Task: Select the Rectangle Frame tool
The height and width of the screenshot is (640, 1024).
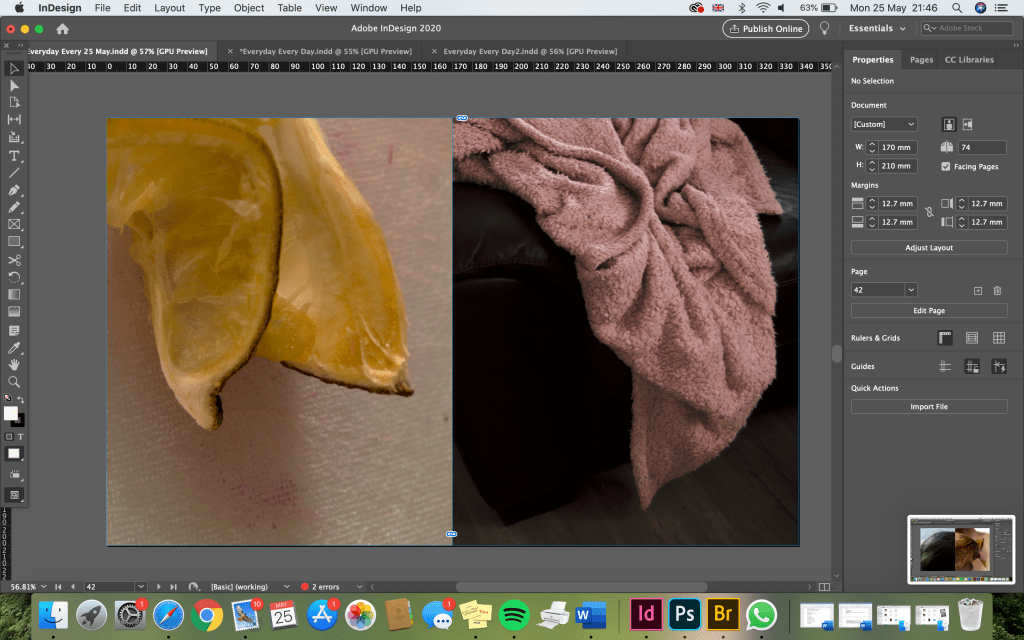Action: [x=14, y=225]
